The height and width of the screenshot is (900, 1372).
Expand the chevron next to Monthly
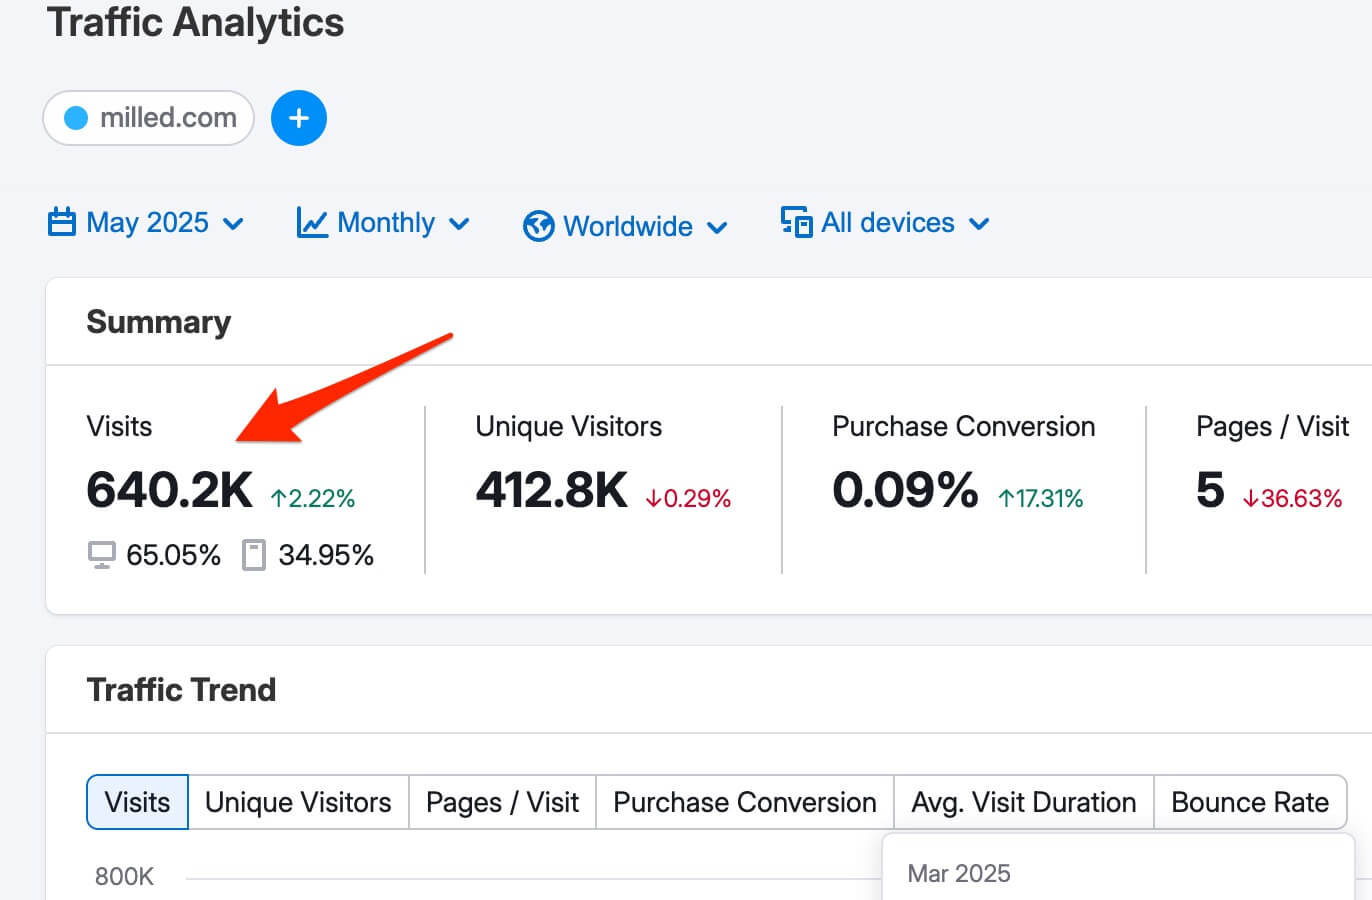tap(459, 224)
